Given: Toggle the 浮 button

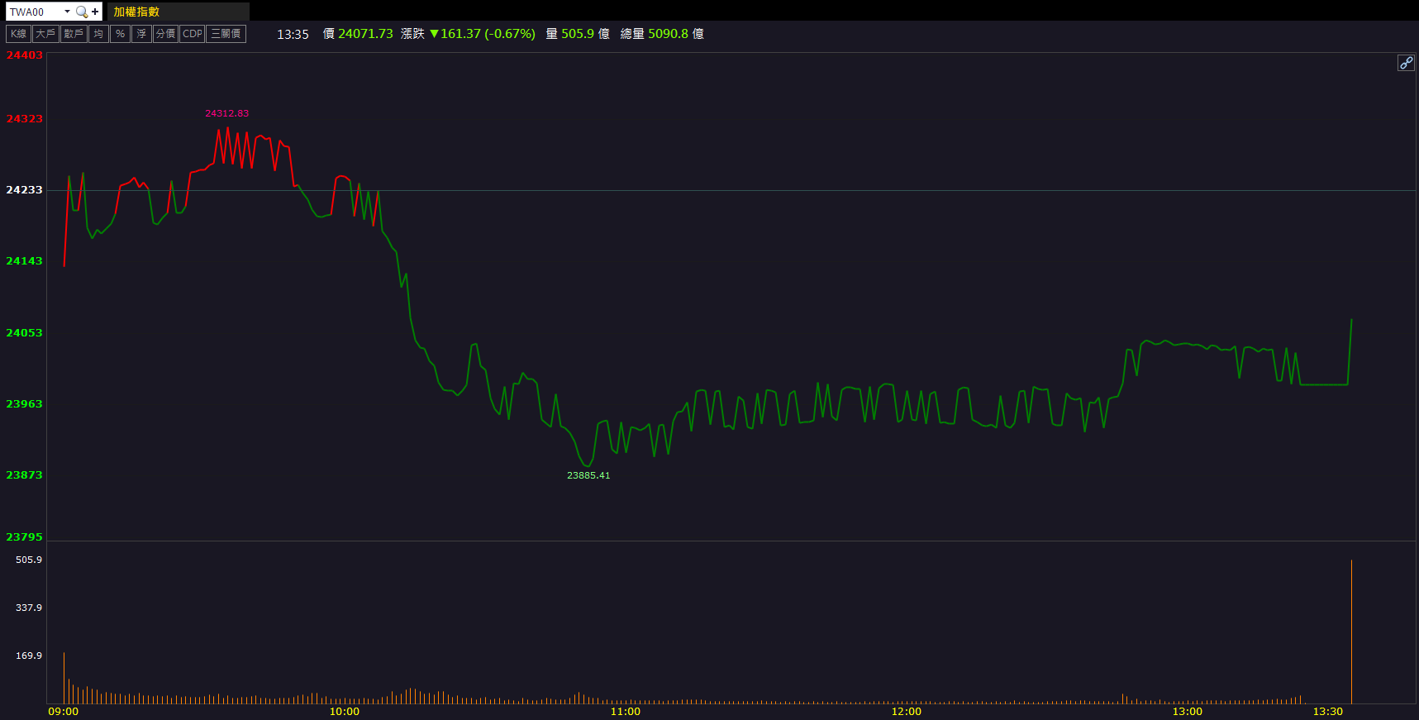Looking at the screenshot, I should click(x=142, y=34).
